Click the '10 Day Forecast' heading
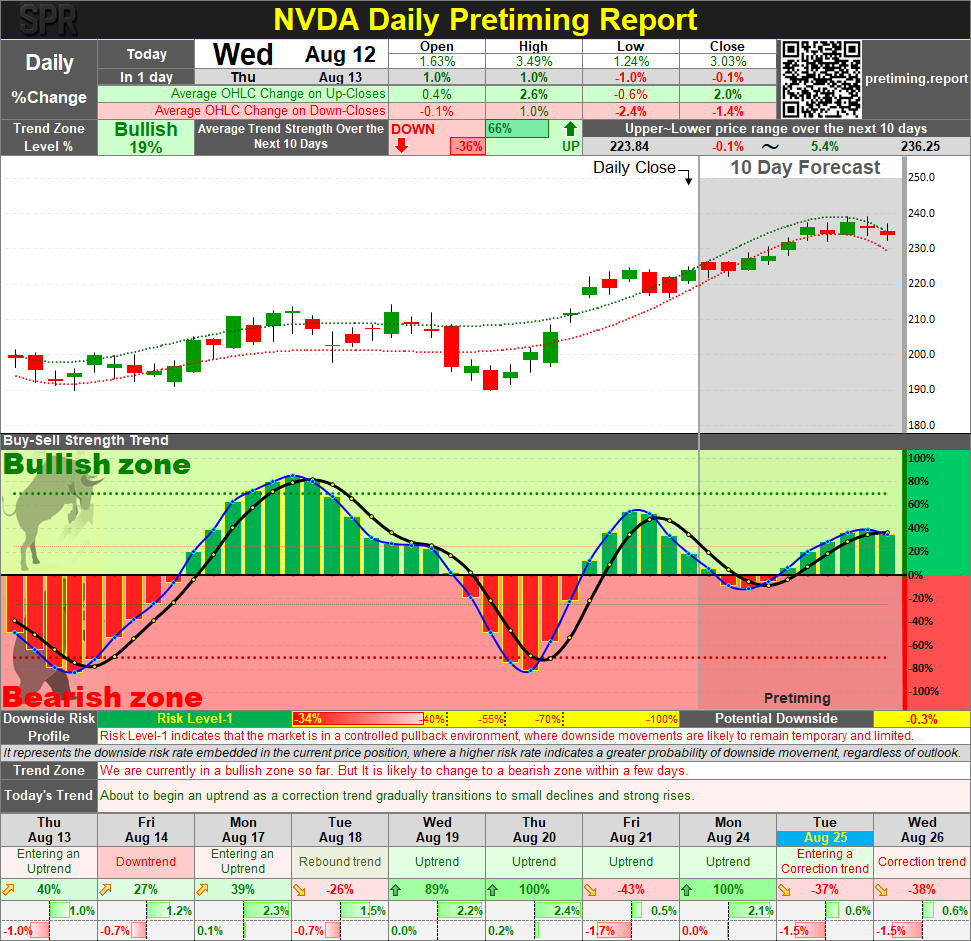This screenshot has width=971, height=941. [805, 167]
